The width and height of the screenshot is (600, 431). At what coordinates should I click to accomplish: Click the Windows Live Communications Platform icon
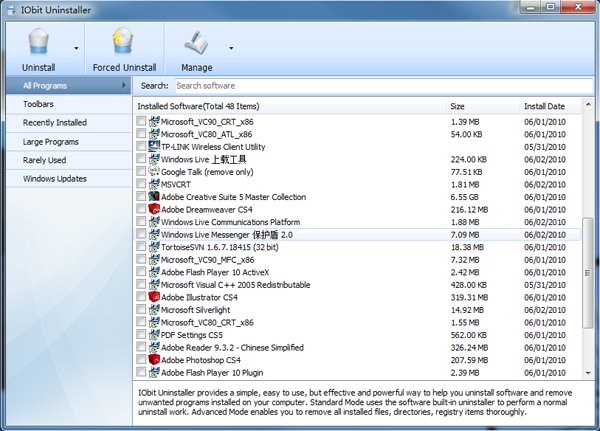(154, 222)
